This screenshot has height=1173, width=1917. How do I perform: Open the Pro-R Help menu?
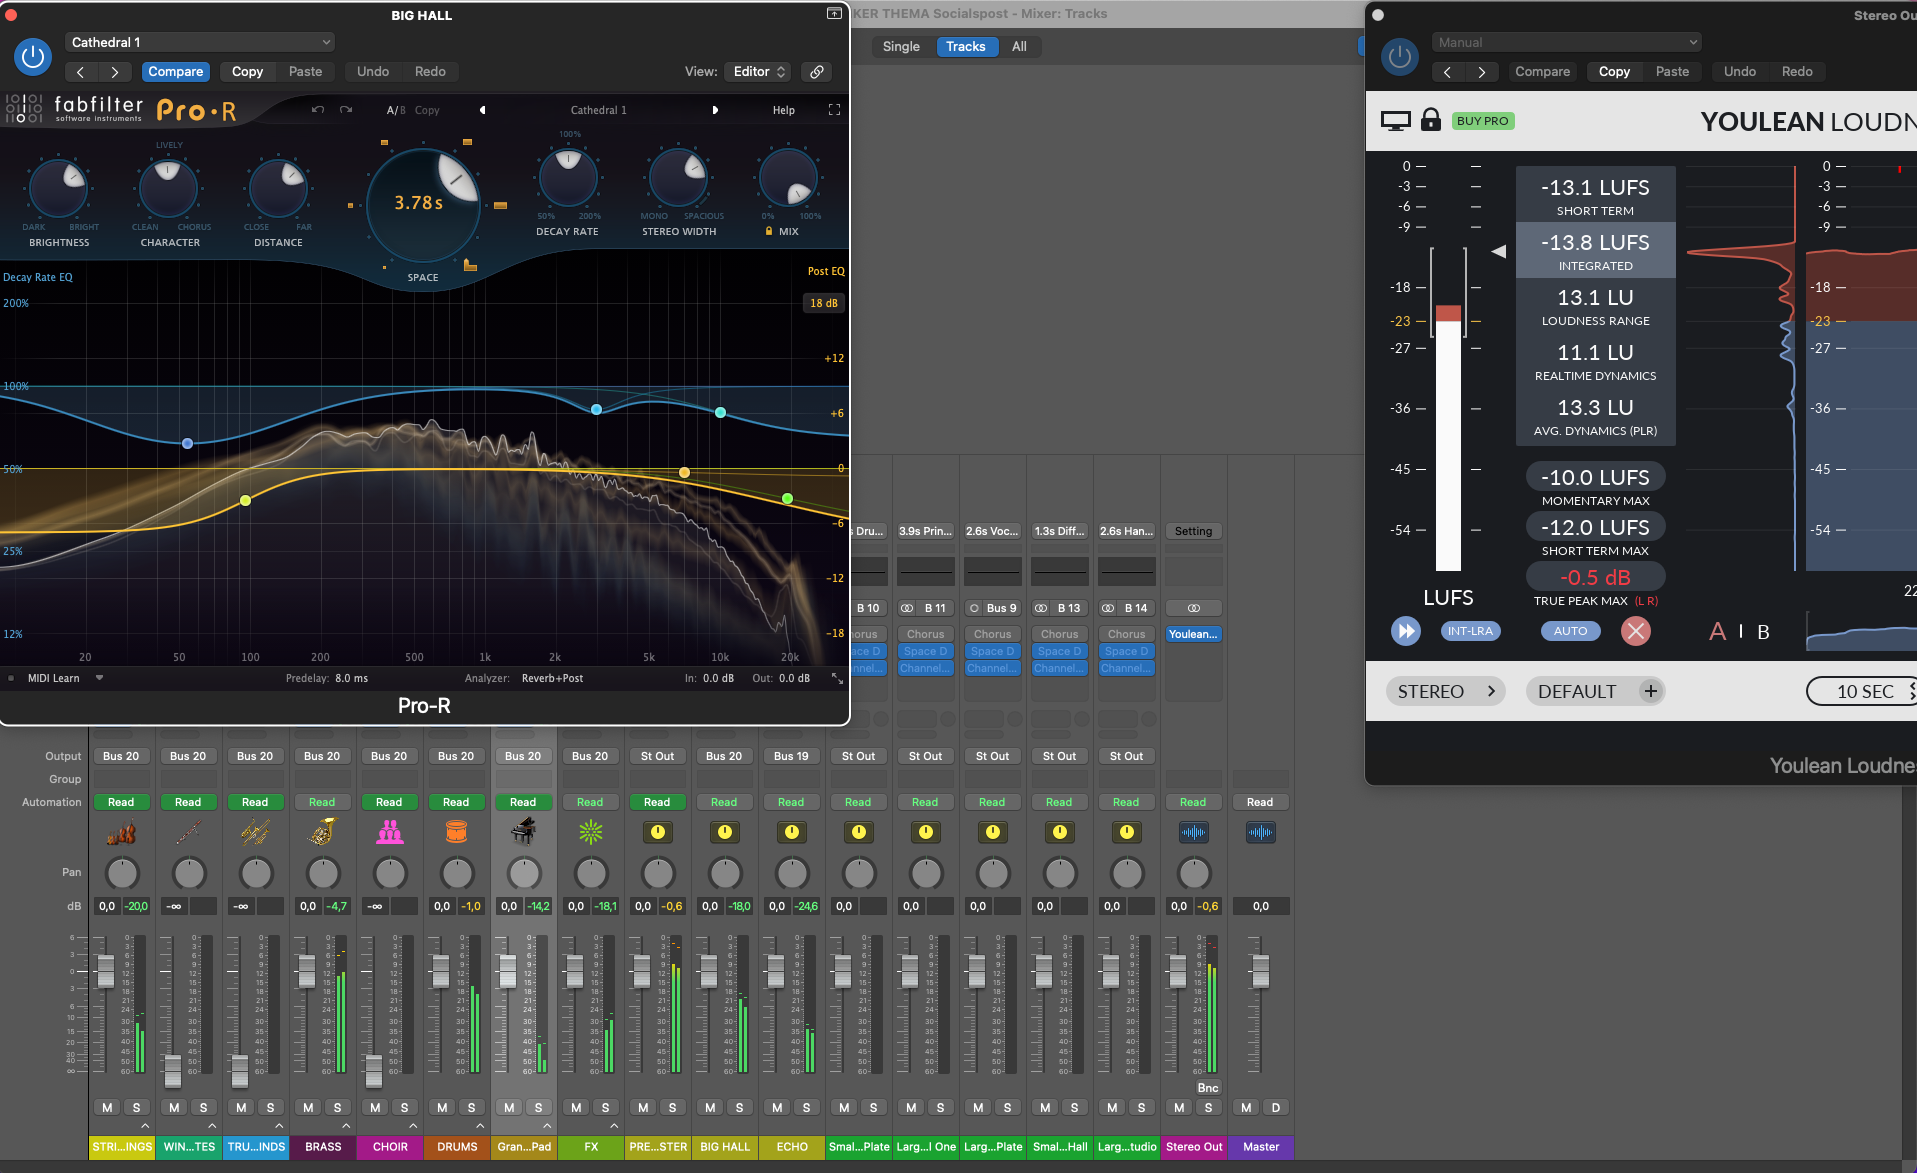tap(784, 110)
